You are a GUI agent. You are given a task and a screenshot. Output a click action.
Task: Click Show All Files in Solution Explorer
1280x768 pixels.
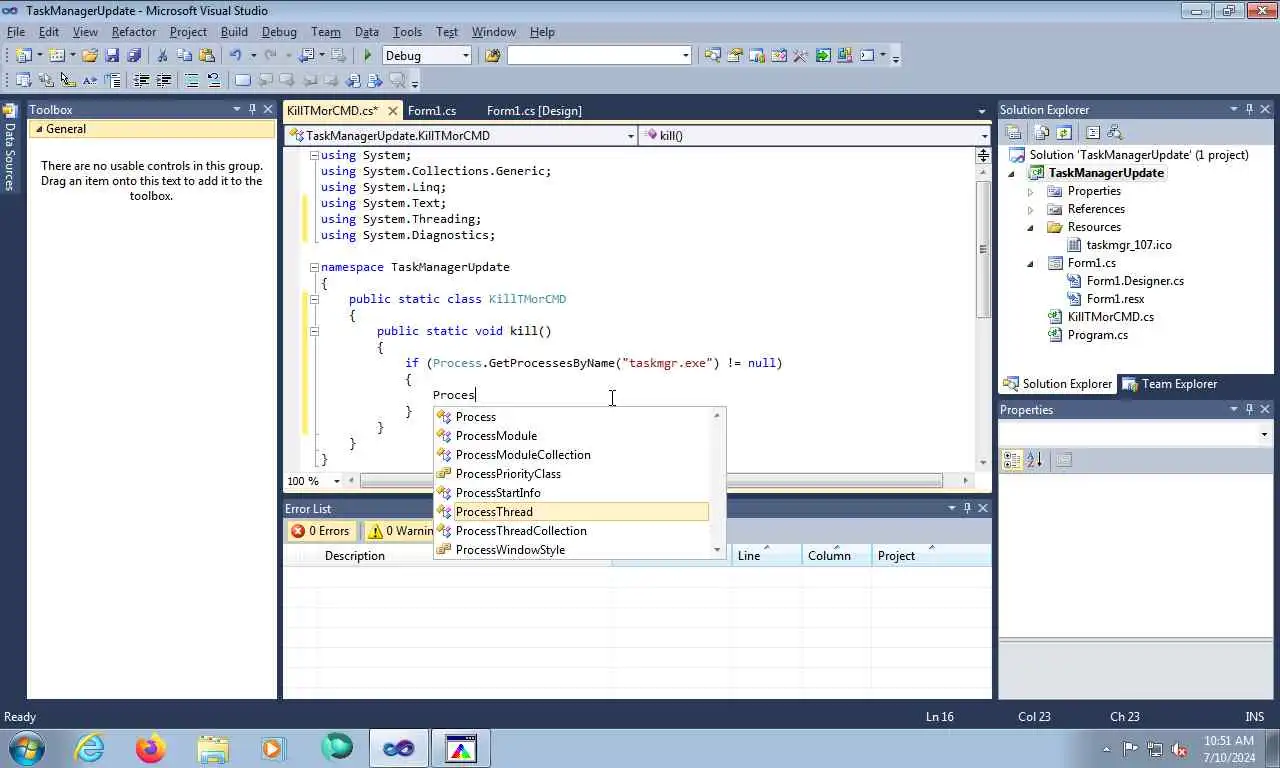point(1042,132)
